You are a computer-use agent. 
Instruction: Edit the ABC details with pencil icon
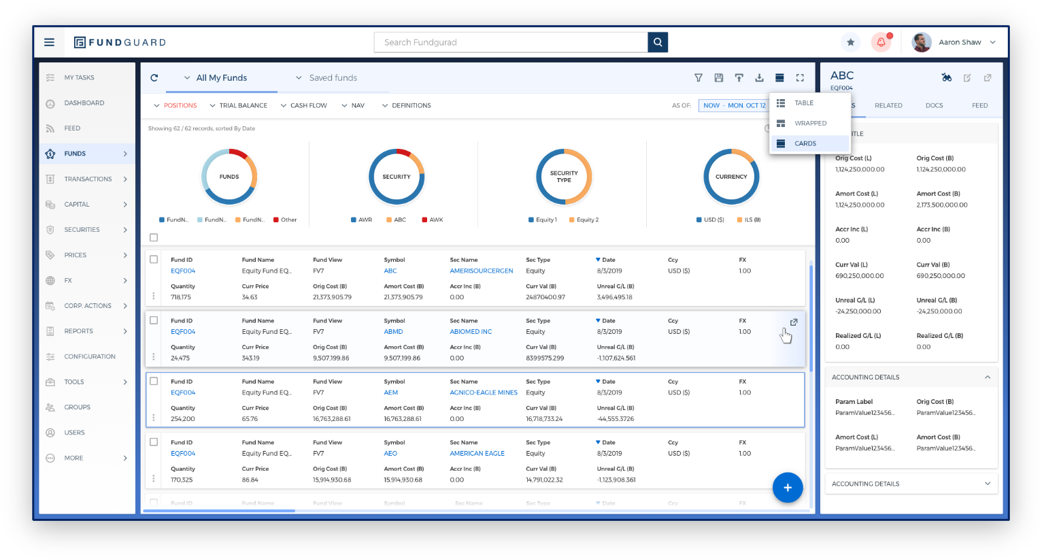coord(967,78)
